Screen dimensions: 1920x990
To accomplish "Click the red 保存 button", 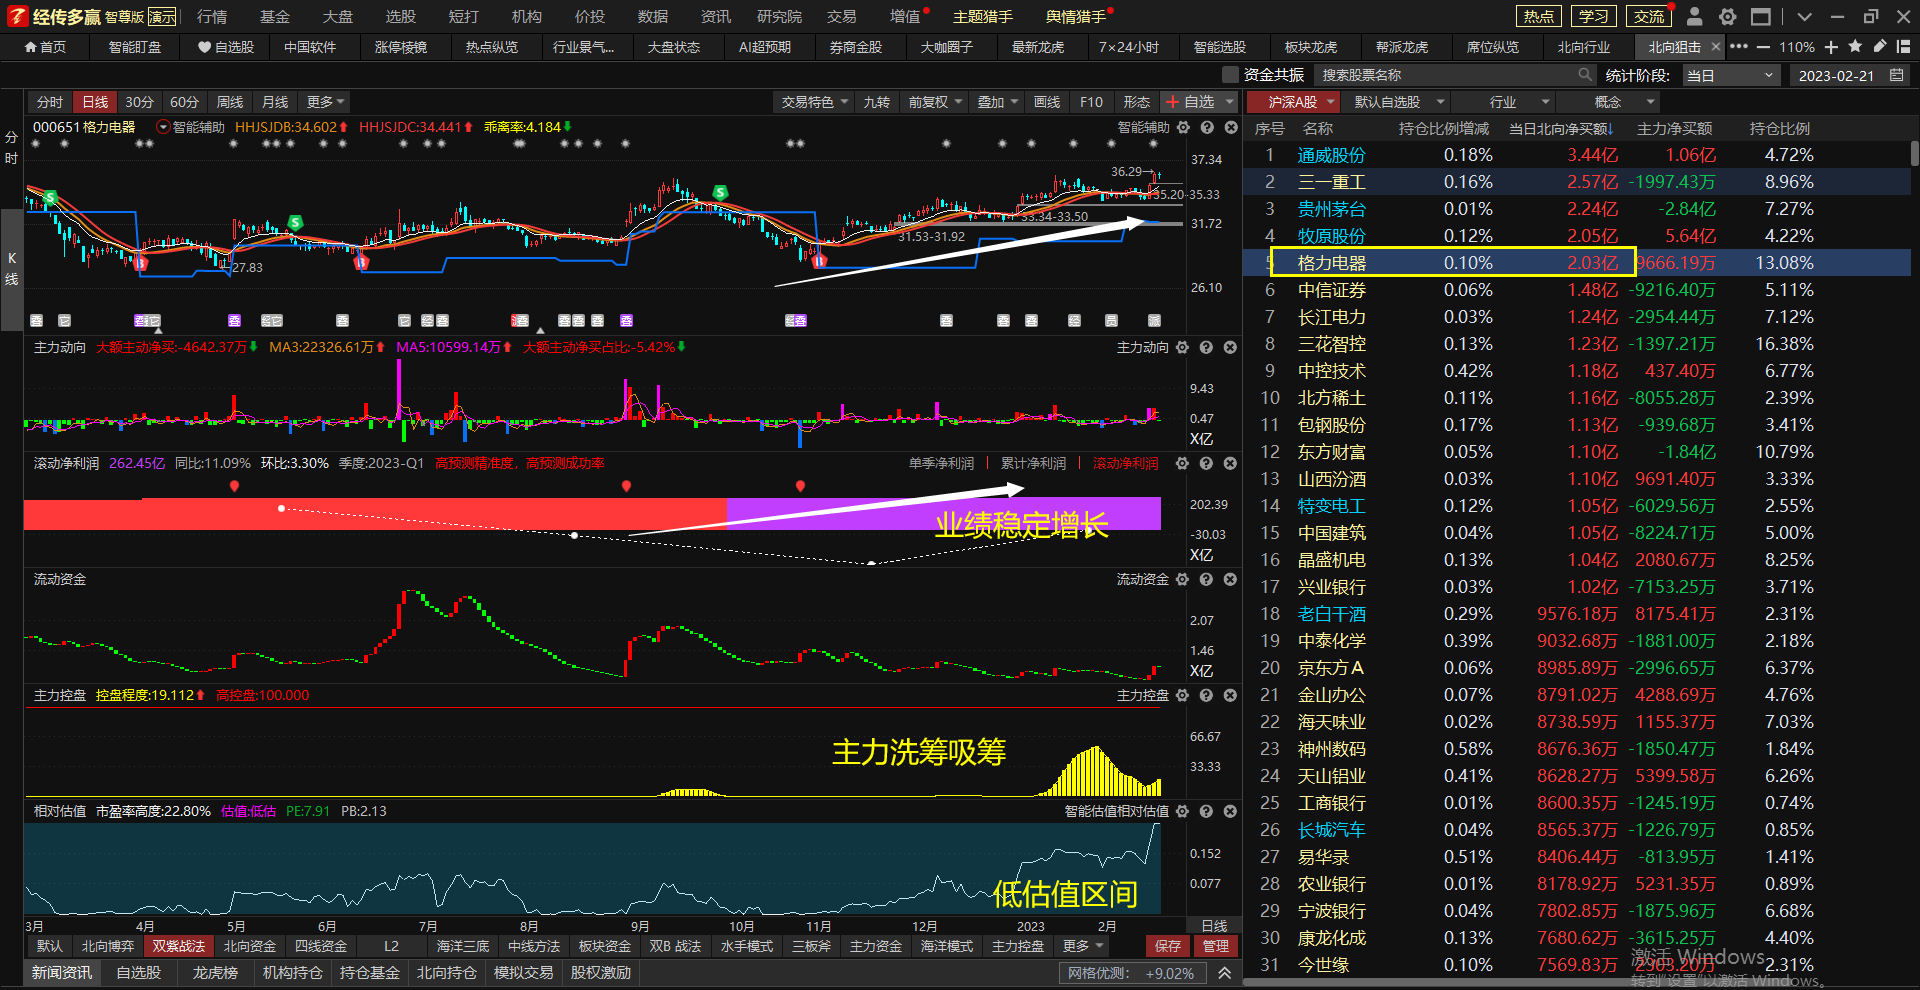I will pos(1167,946).
